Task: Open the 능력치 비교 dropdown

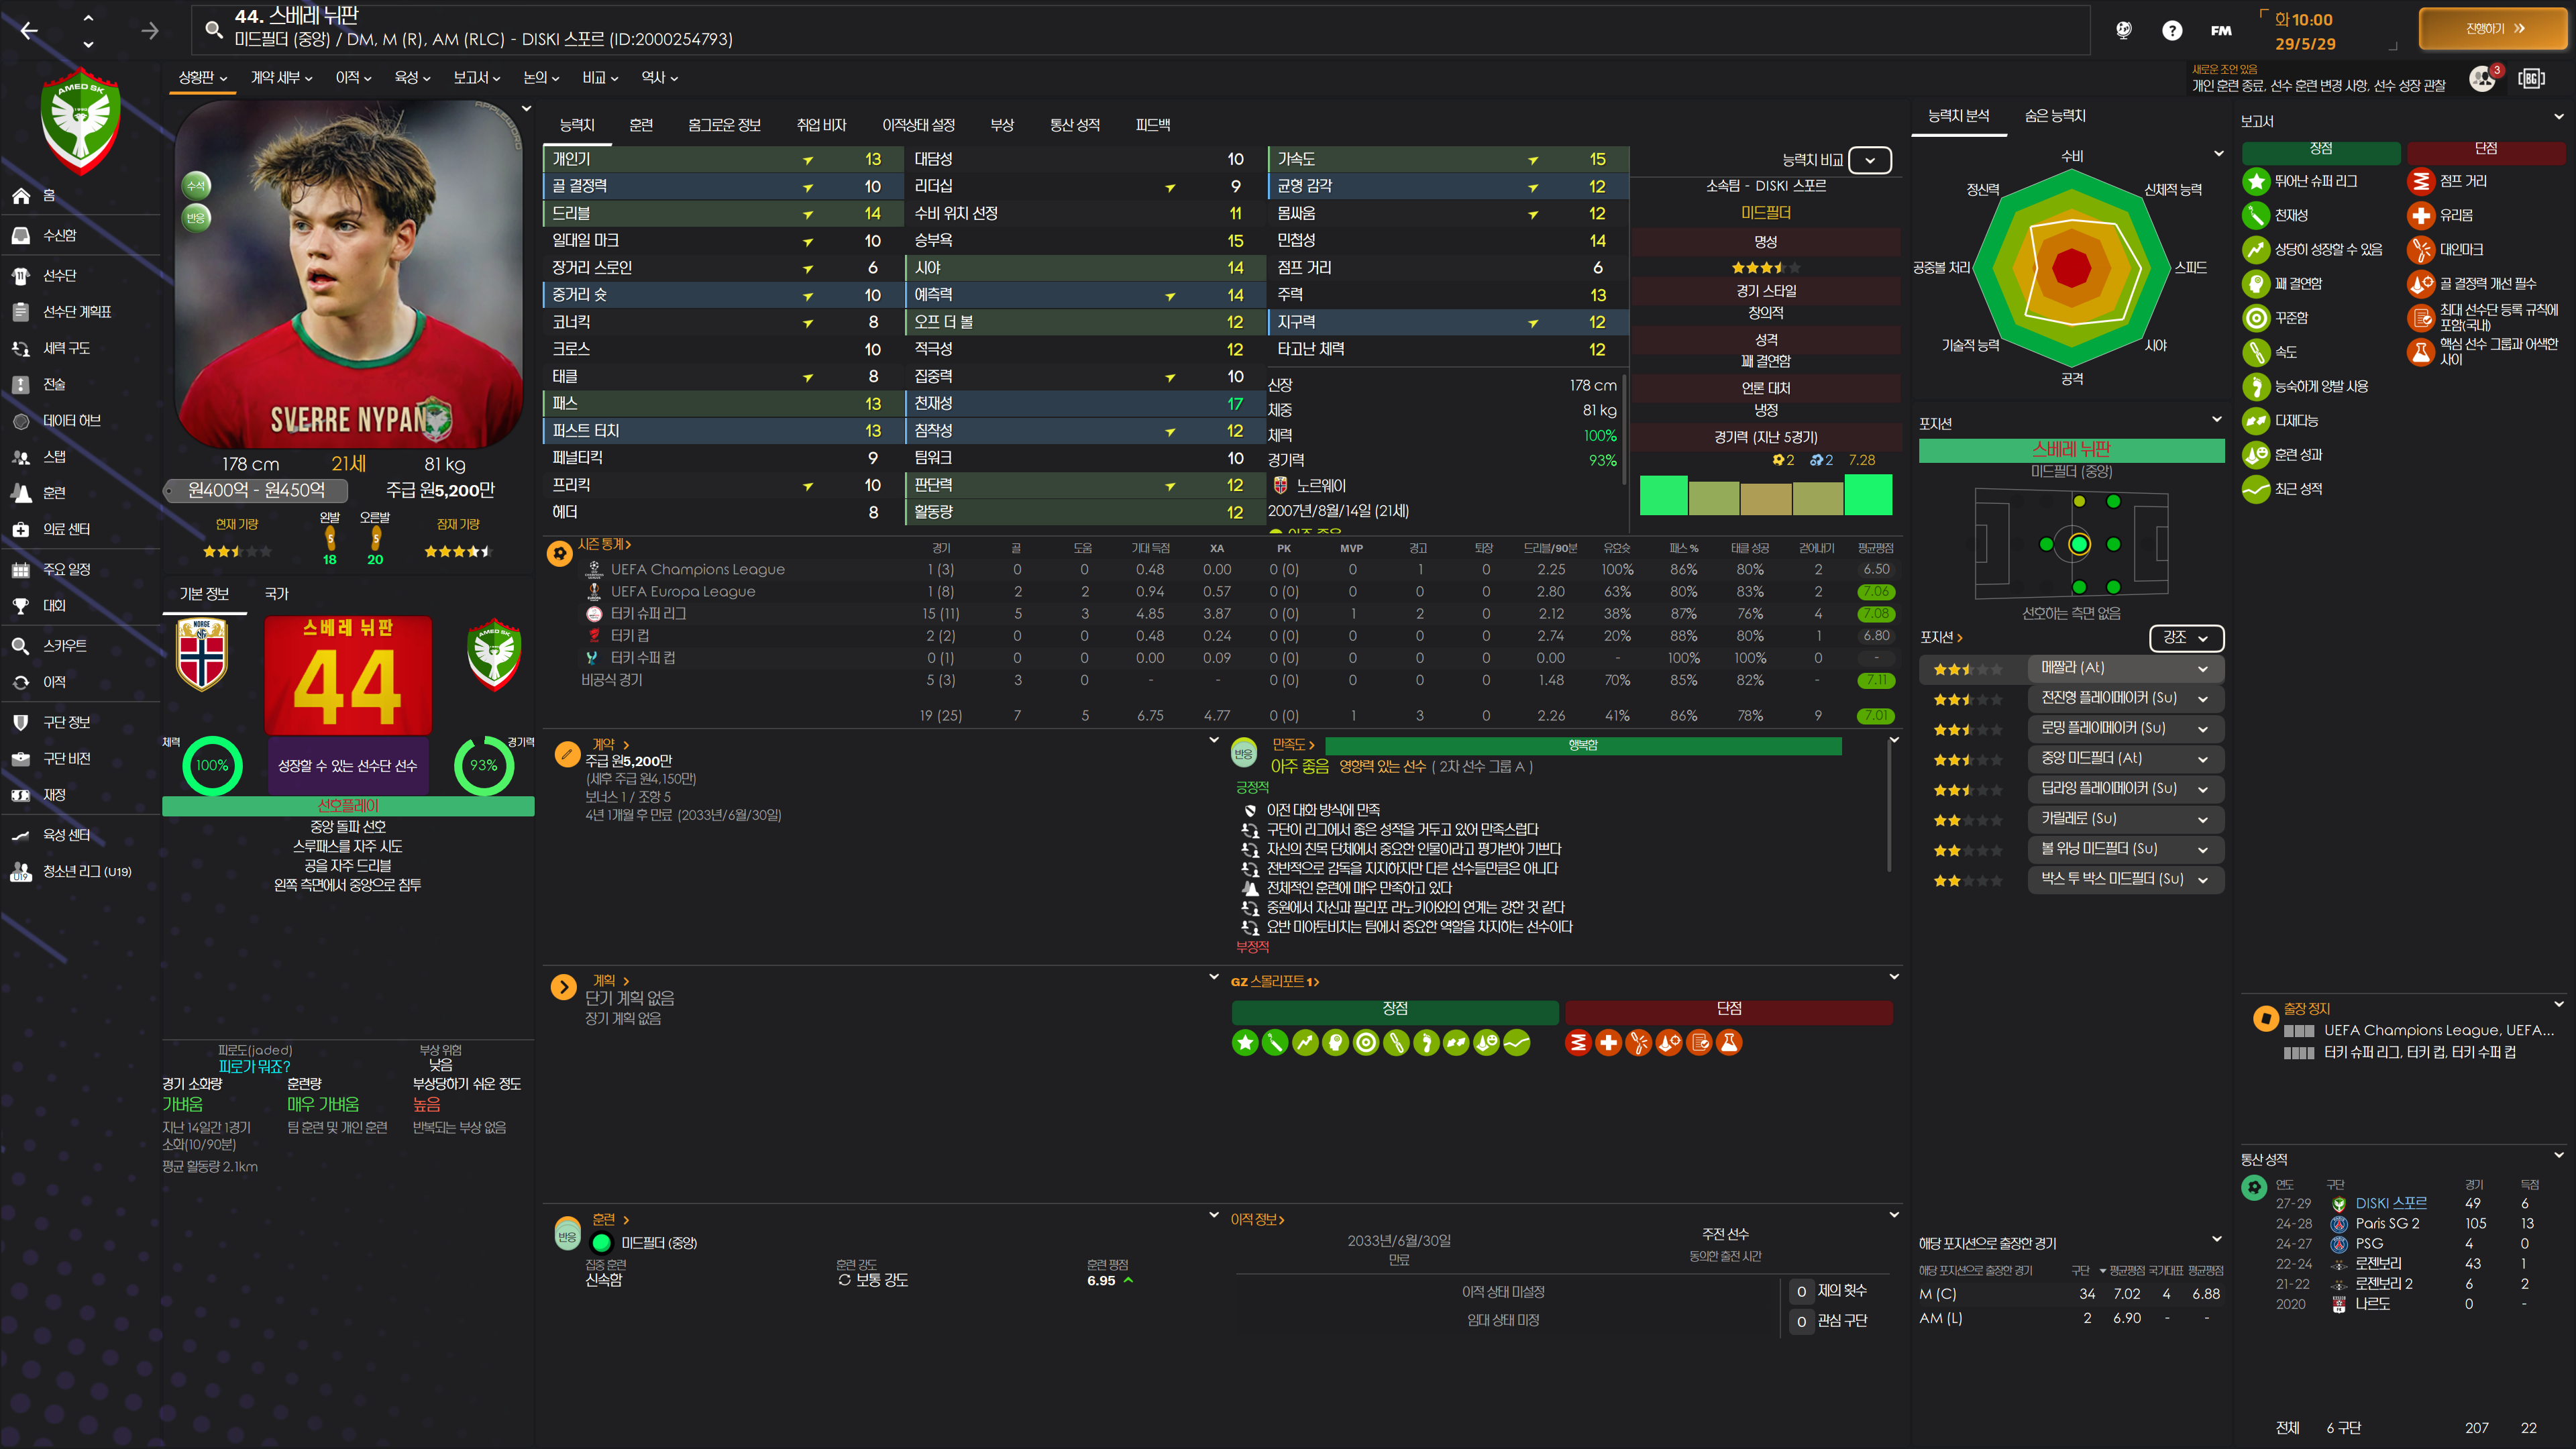Action: coord(1869,160)
